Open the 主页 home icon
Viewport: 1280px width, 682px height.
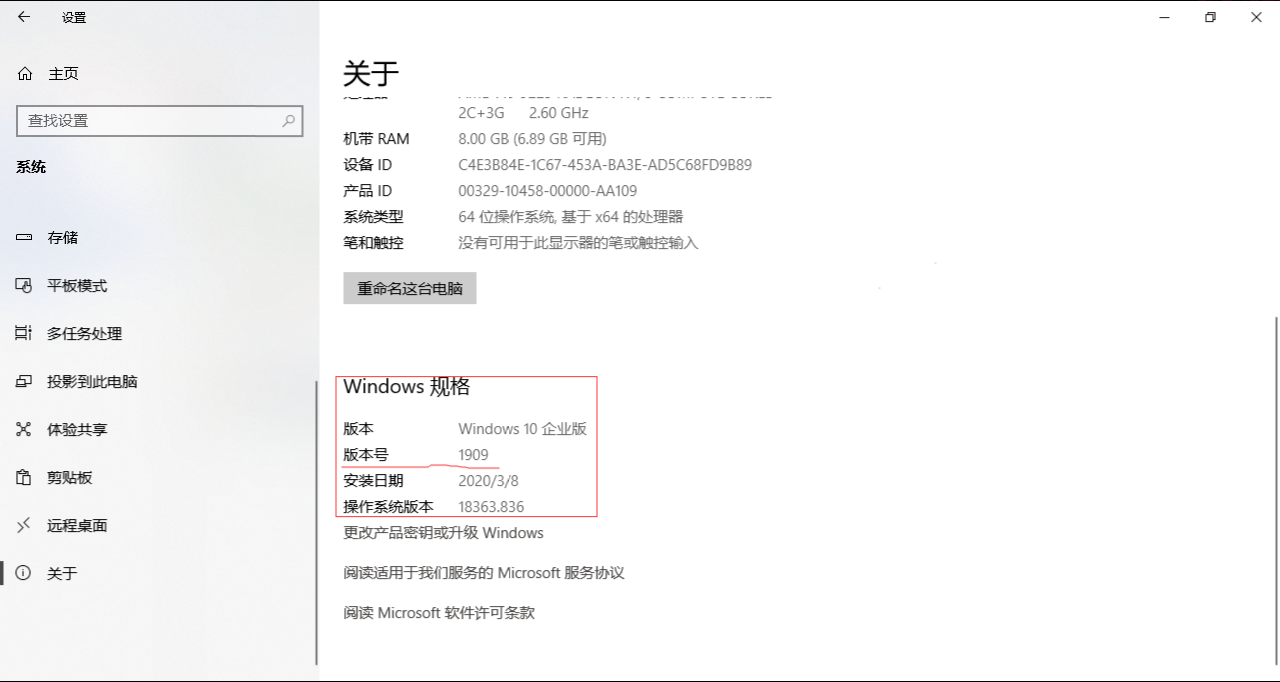[x=25, y=74]
